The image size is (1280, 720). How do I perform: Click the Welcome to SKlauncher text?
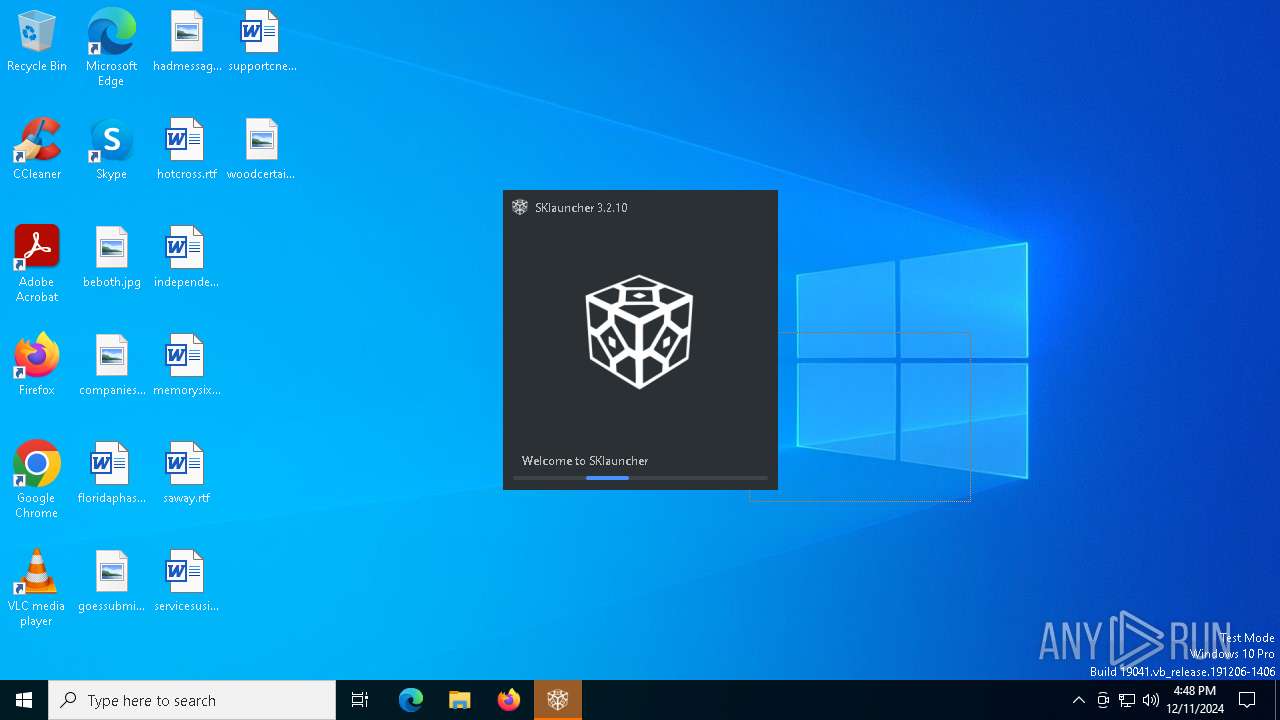point(585,461)
